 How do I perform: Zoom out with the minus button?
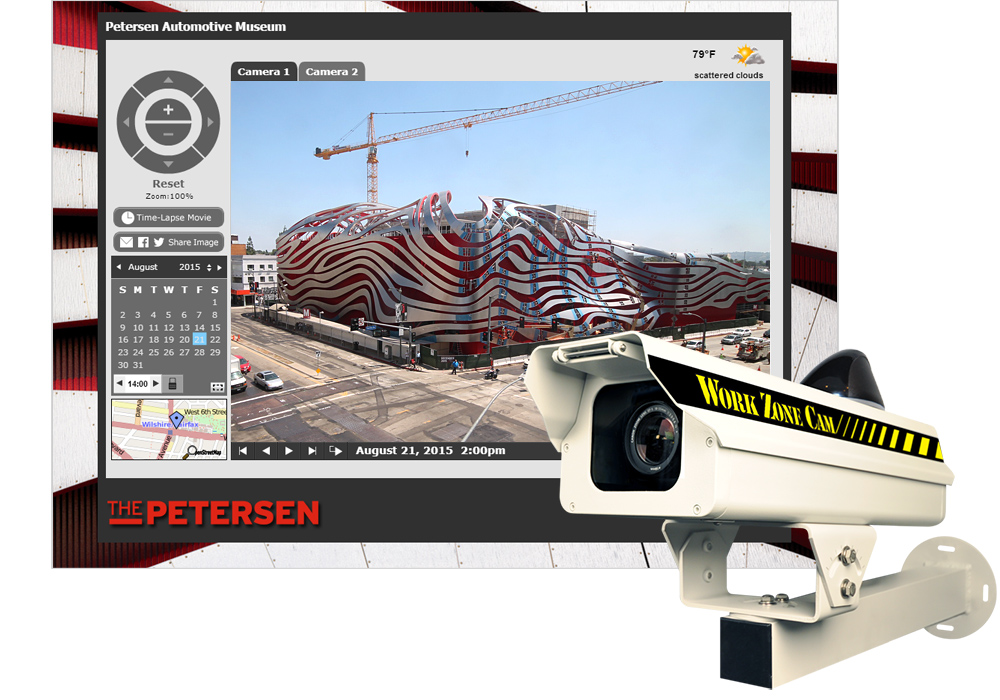168,134
